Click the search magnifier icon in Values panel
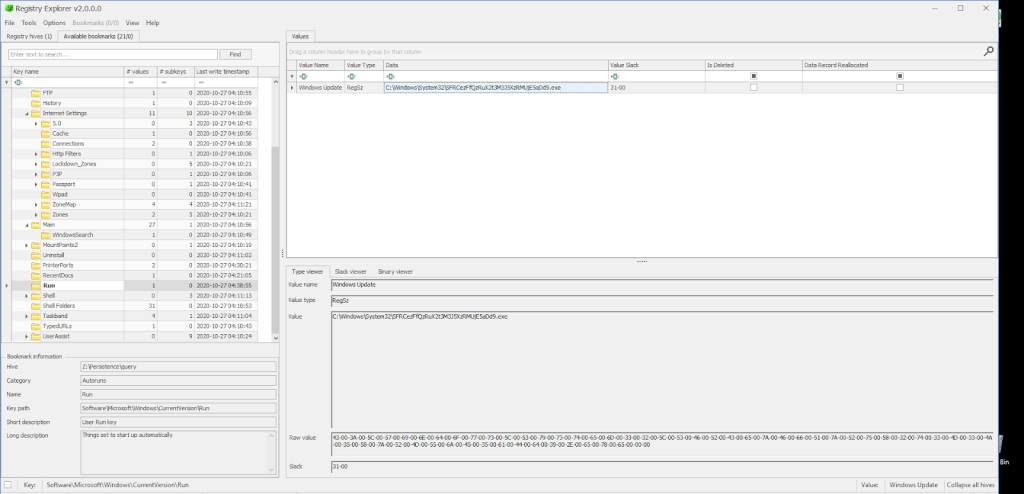The height and width of the screenshot is (494, 1024). click(x=988, y=51)
